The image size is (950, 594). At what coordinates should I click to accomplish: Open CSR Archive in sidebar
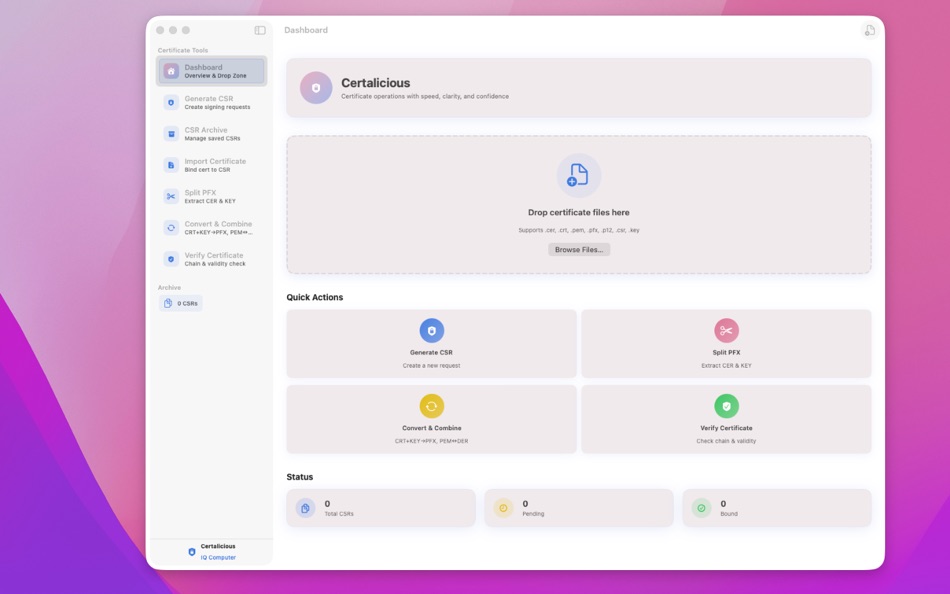(211, 134)
